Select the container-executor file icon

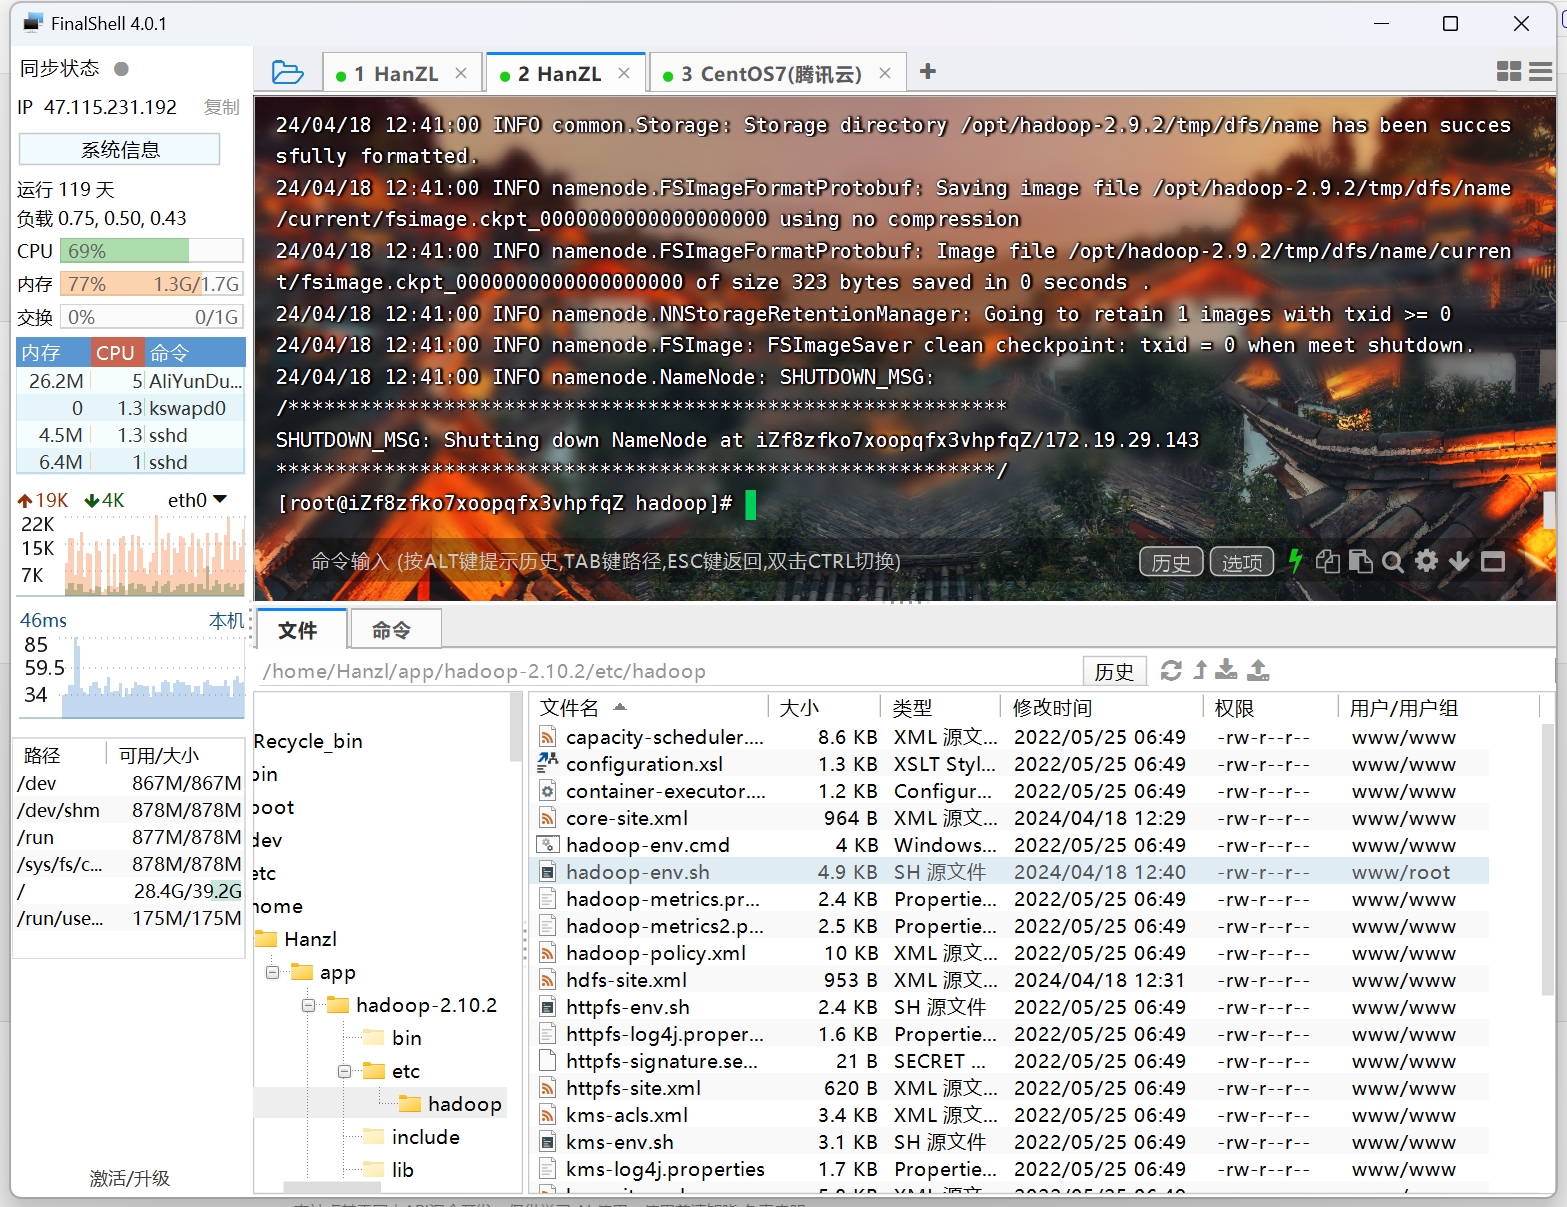point(547,791)
